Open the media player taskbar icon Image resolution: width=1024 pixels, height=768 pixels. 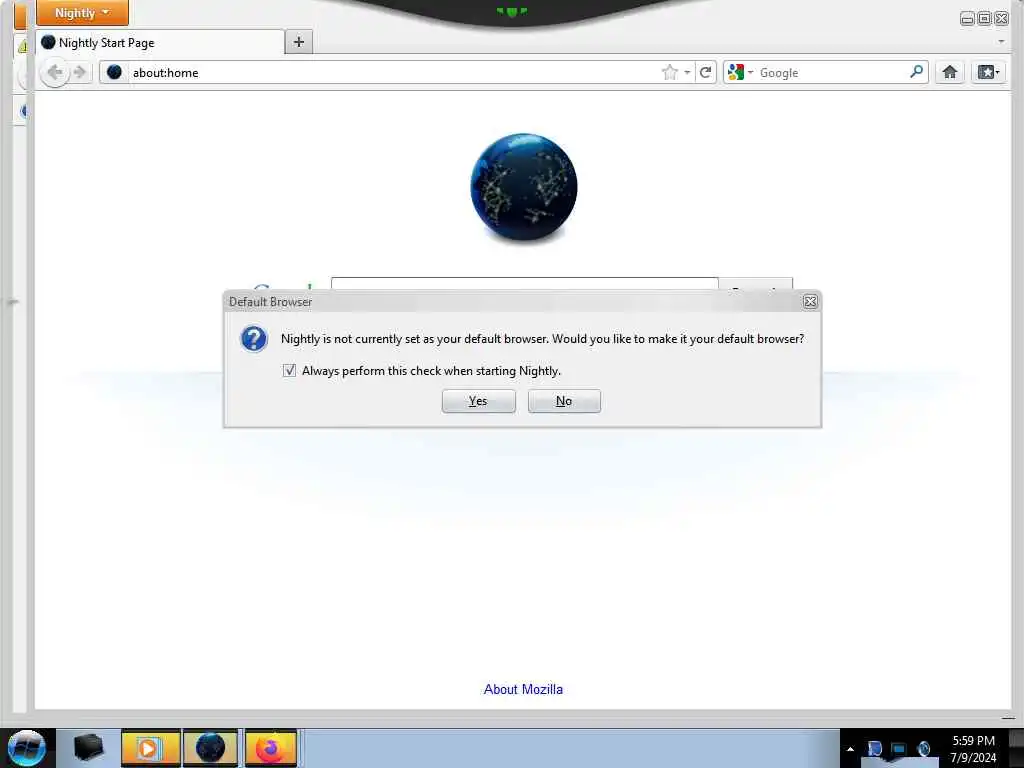(x=150, y=748)
